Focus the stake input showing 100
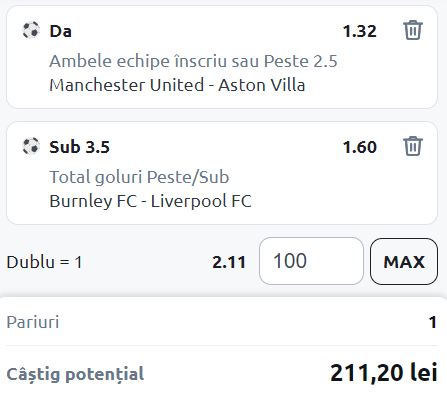Image resolution: width=447 pixels, height=395 pixels. [311, 261]
